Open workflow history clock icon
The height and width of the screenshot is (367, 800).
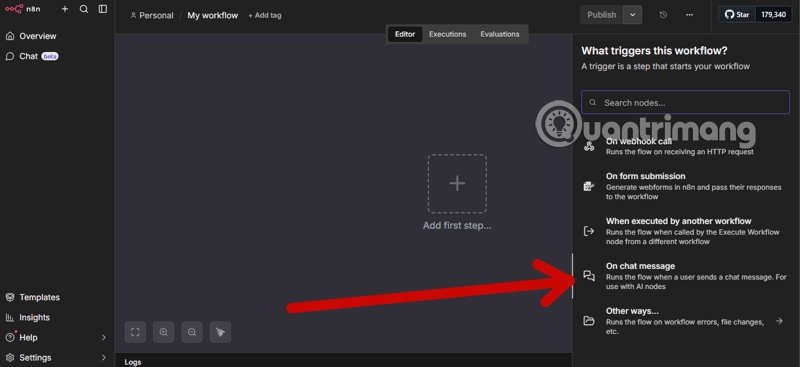coord(663,15)
